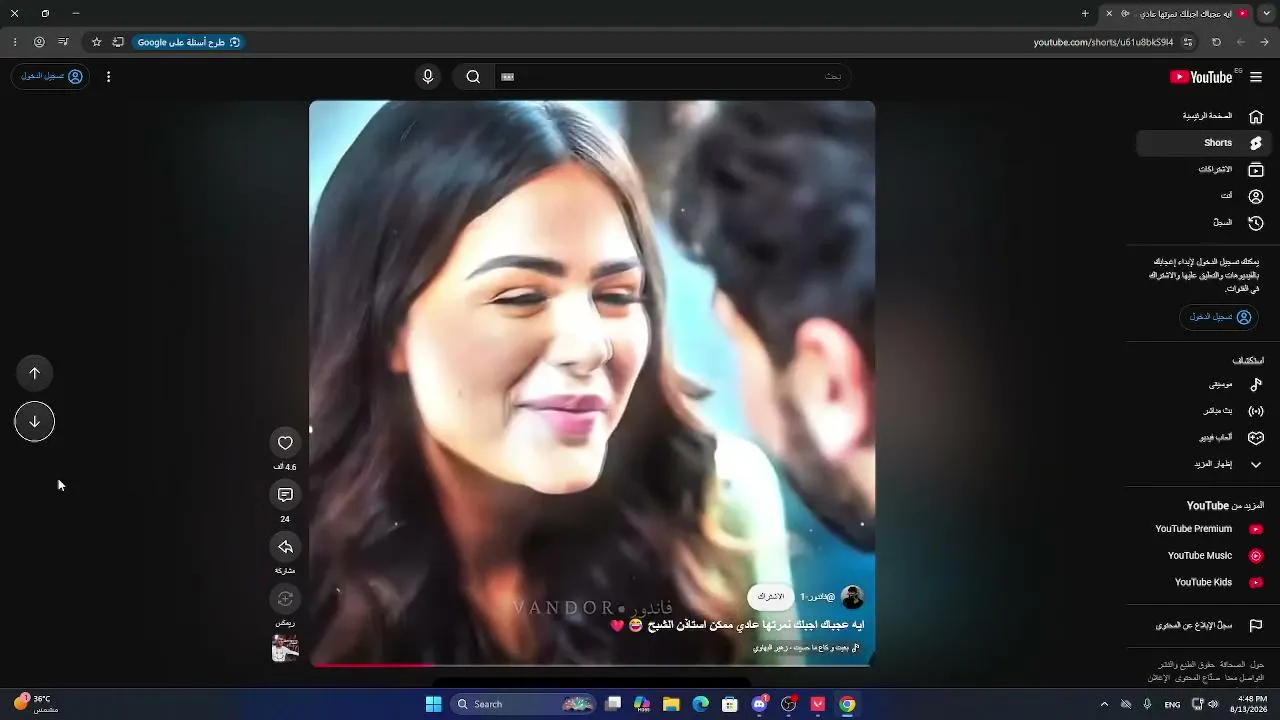The image size is (1280, 720).
Task: Select Shorts in the sidebar
Action: 1203,143
